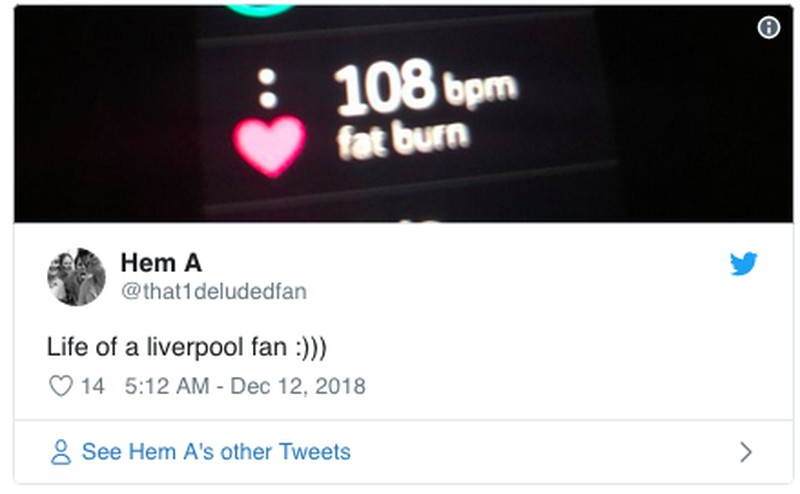Viewport: 800px width, 494px height.
Task: Open the 5:12 AM - Dec 12, 2018 timestamp
Action: coord(243,385)
